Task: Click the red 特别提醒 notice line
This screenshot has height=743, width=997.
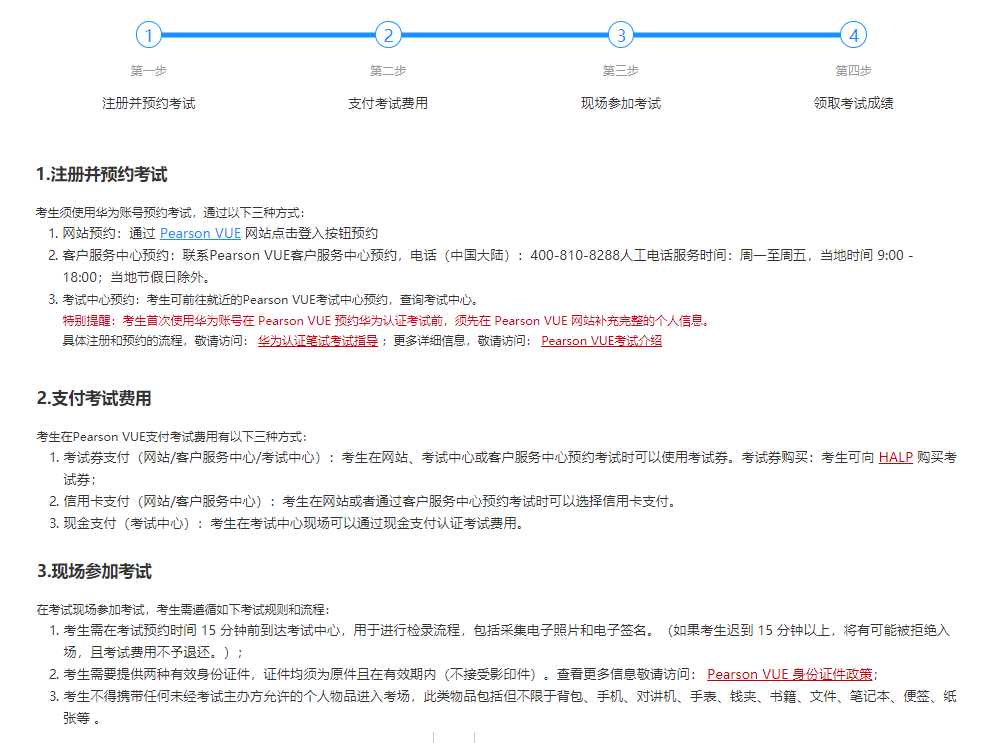Action: 386,320
